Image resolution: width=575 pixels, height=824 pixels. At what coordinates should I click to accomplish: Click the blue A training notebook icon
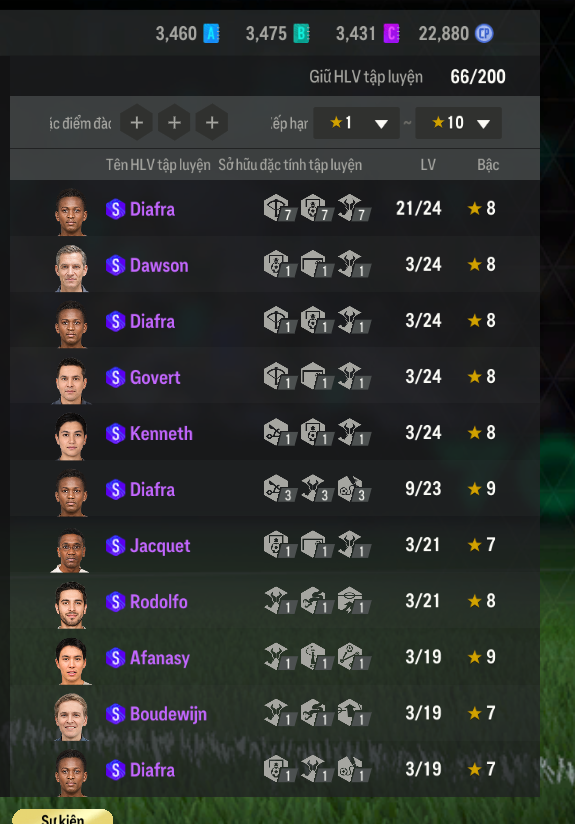coord(211,34)
